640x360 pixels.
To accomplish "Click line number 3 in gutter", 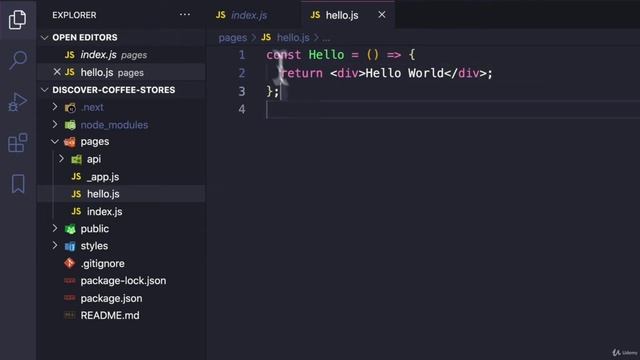I will click(x=242, y=91).
